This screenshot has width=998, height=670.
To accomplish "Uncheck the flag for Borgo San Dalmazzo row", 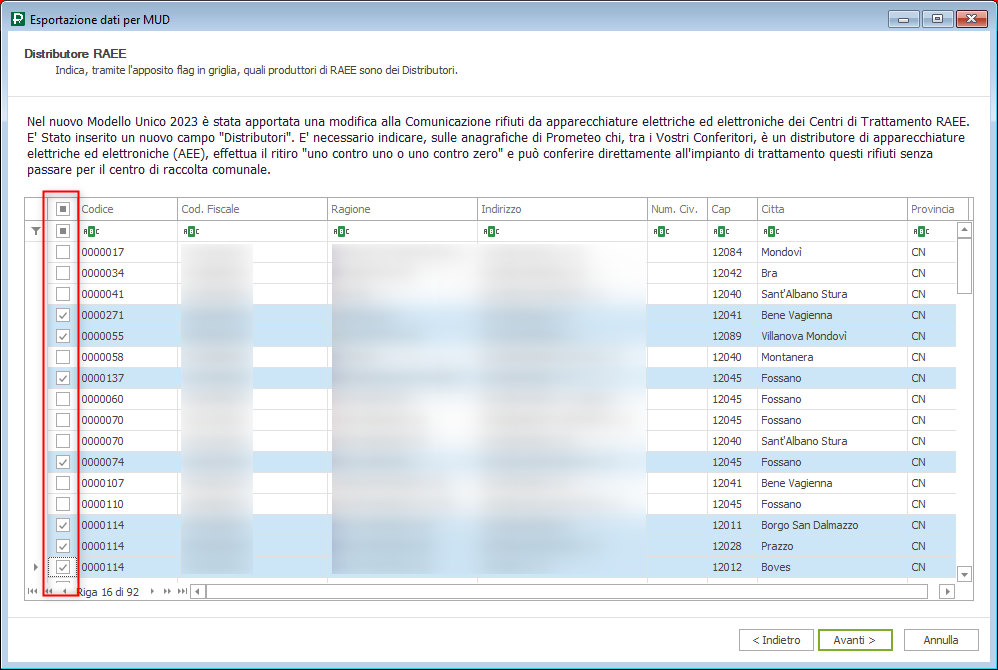I will (63, 525).
